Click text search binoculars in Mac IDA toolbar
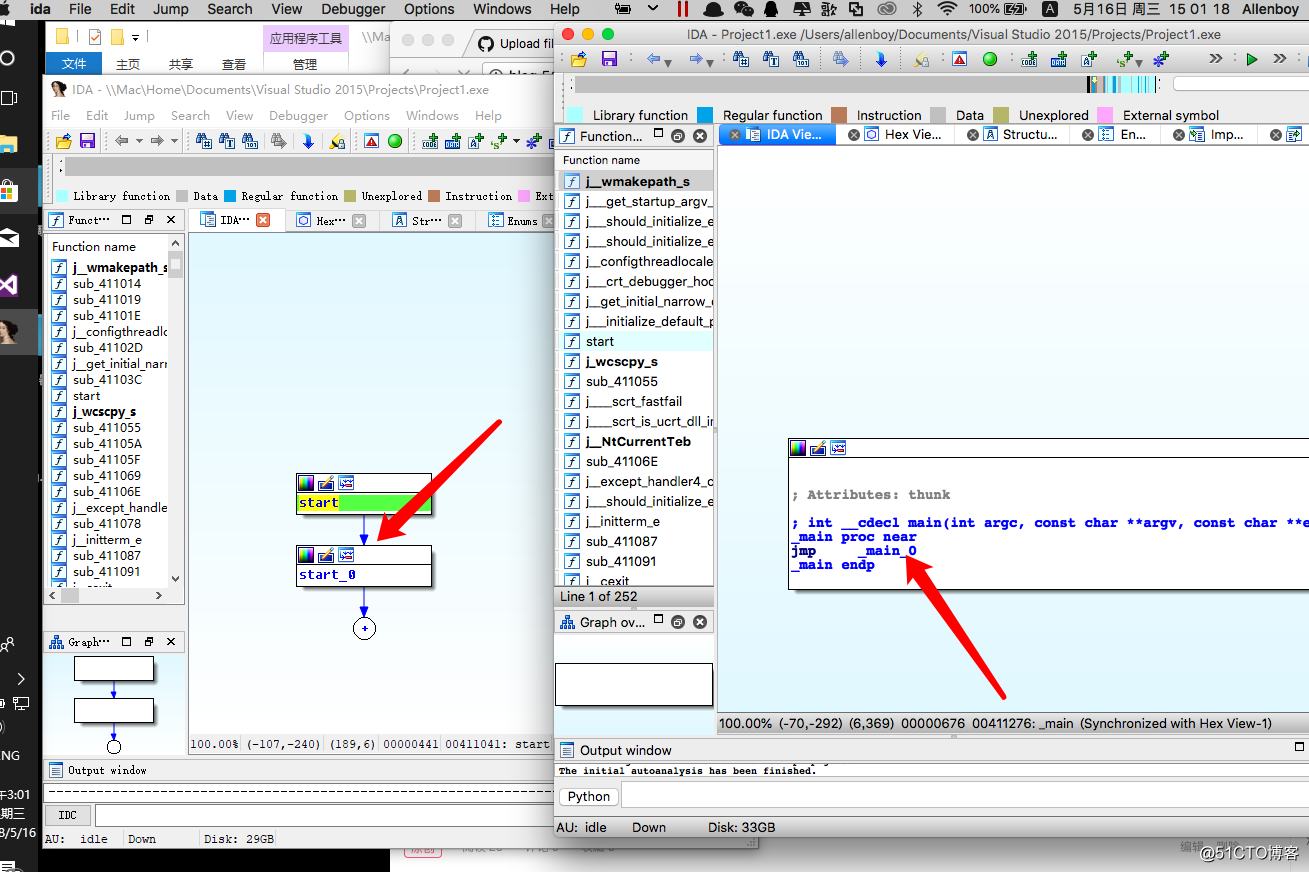1309x872 pixels. click(x=771, y=59)
